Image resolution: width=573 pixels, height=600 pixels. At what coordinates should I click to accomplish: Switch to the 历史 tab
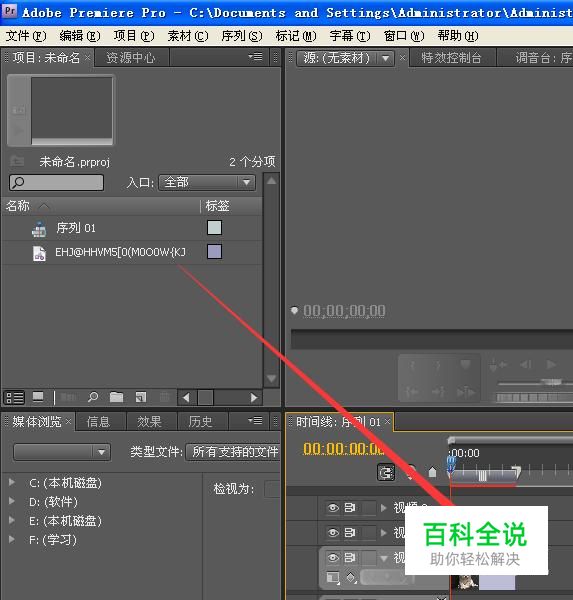click(x=200, y=421)
